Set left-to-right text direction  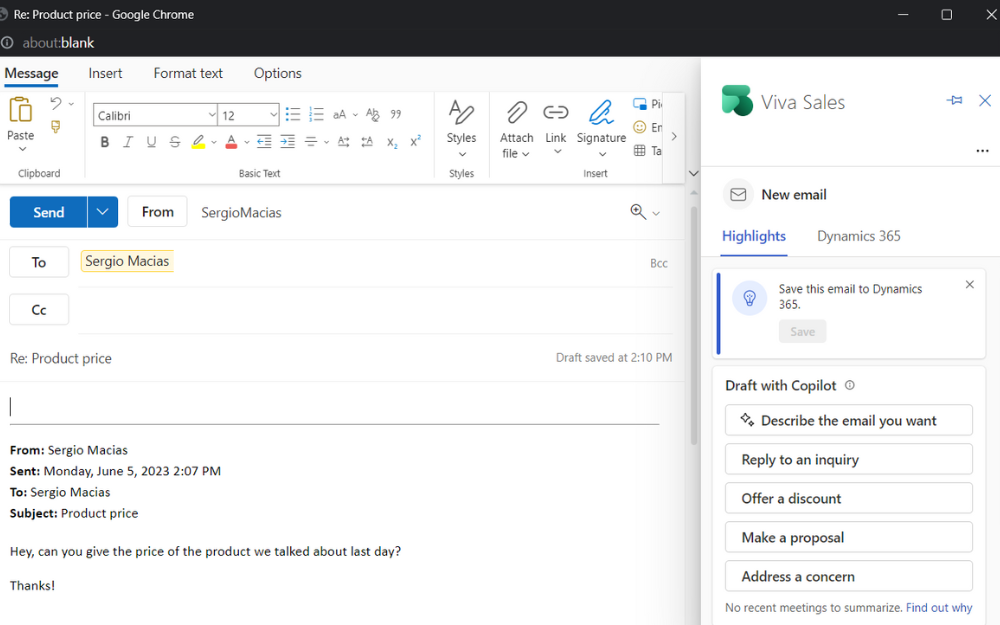pyautogui.click(x=344, y=142)
